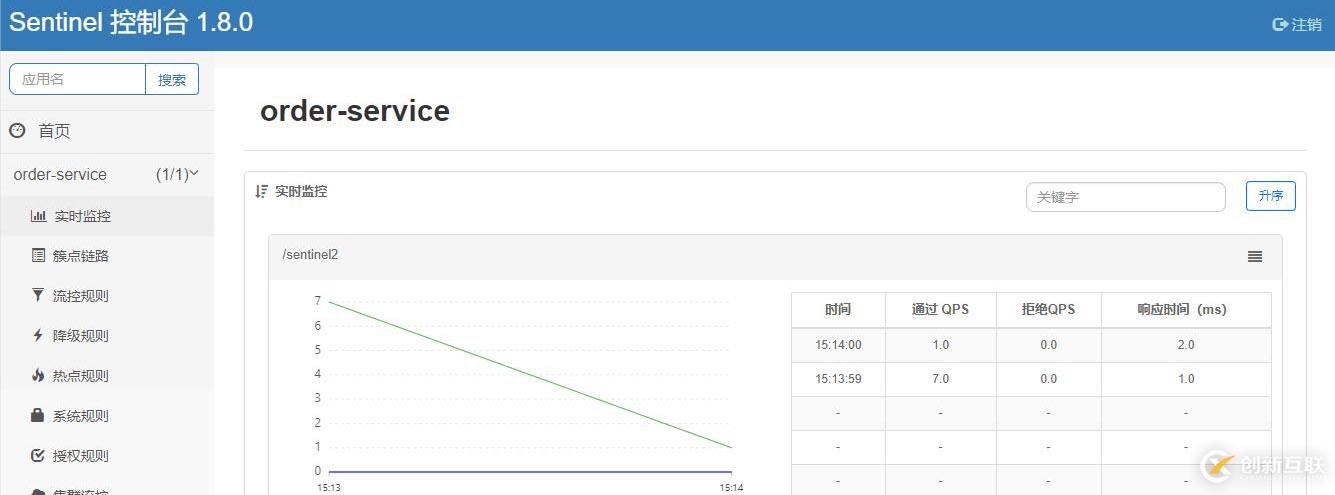Click the 降级规则 lightning icon
The image size is (1335, 495).
tap(38, 335)
